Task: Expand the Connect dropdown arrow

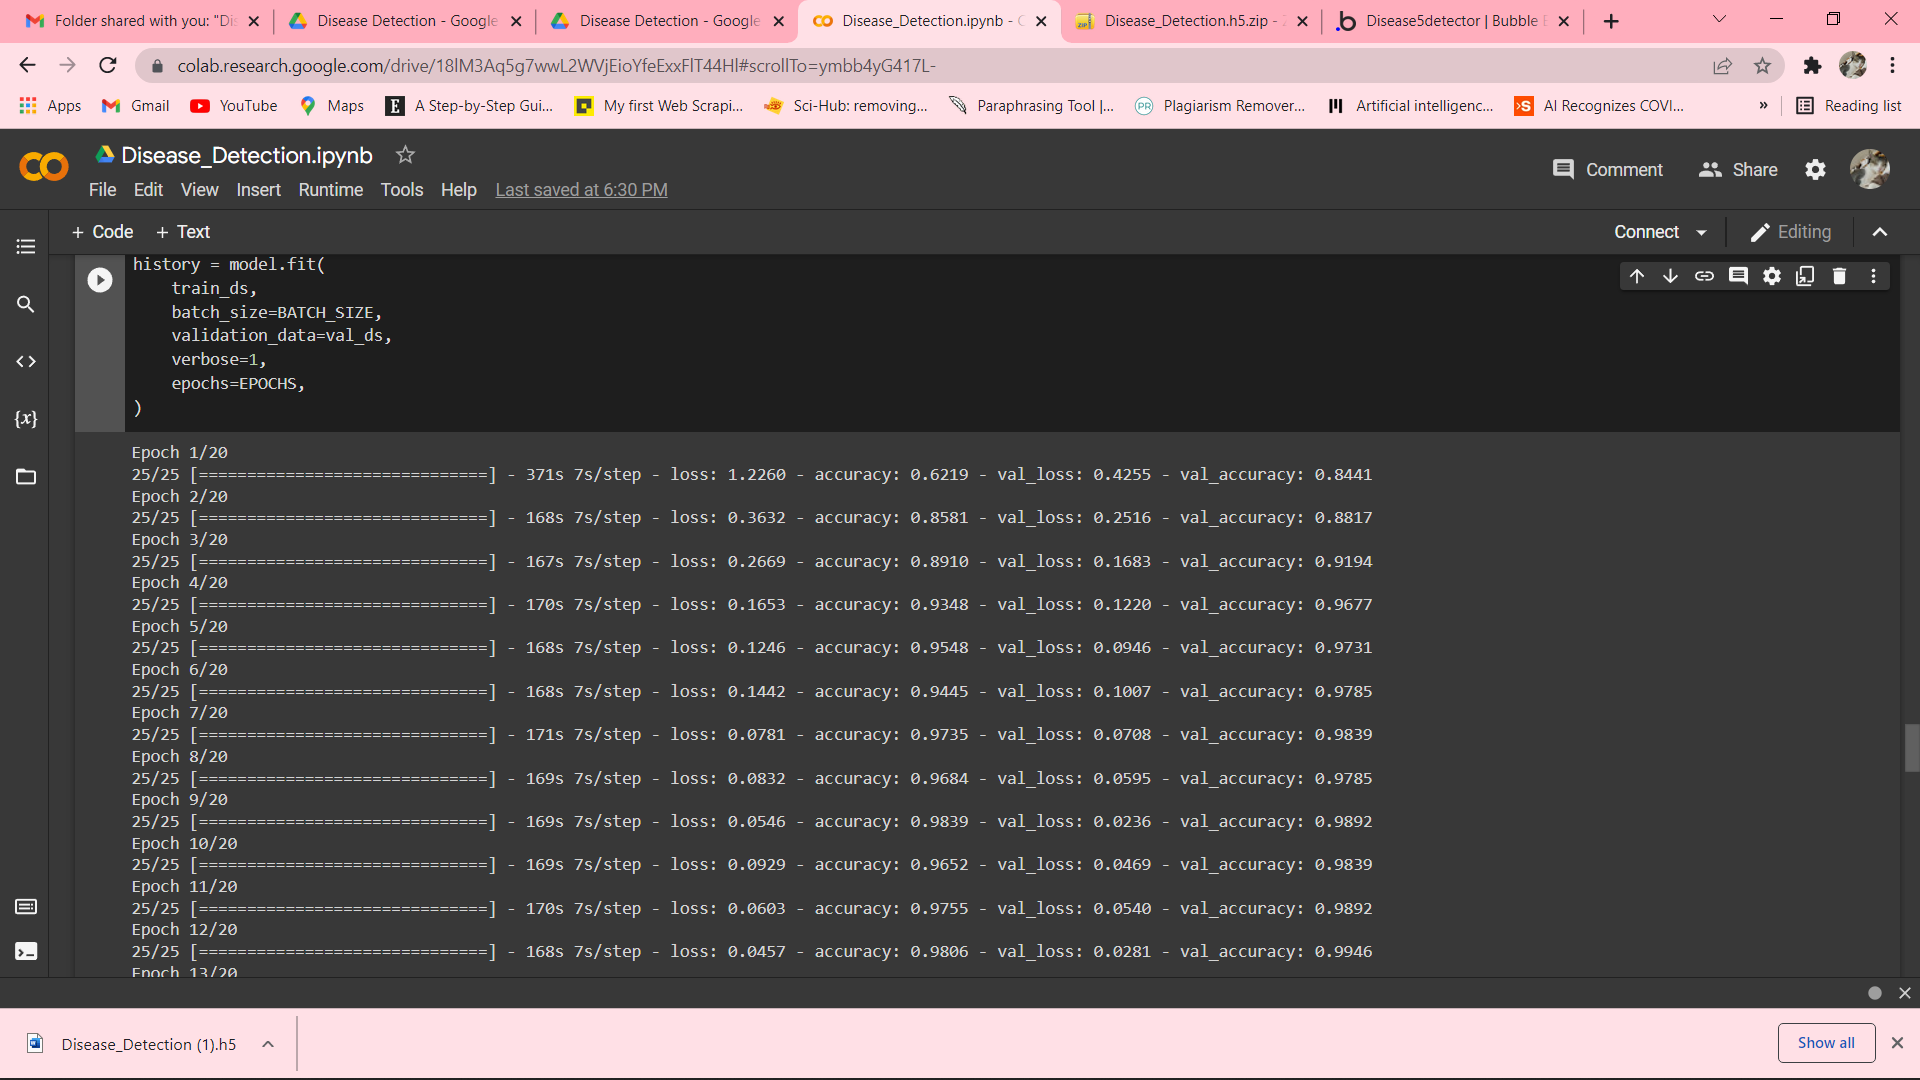Action: tap(1702, 232)
